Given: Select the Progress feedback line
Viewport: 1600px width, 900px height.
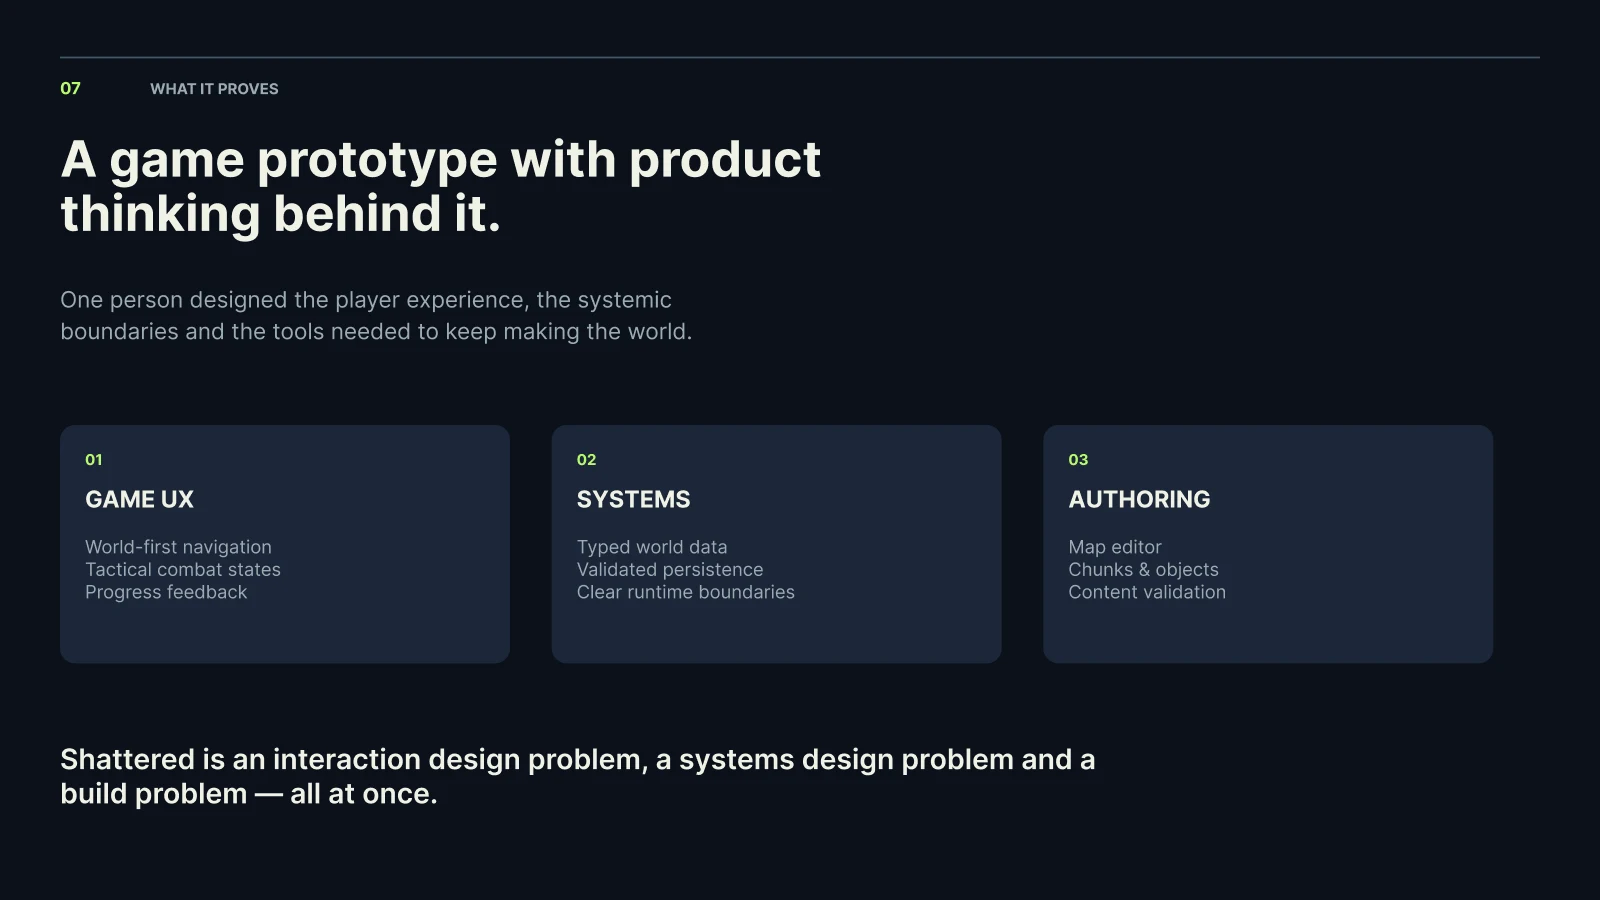Looking at the screenshot, I should (166, 592).
